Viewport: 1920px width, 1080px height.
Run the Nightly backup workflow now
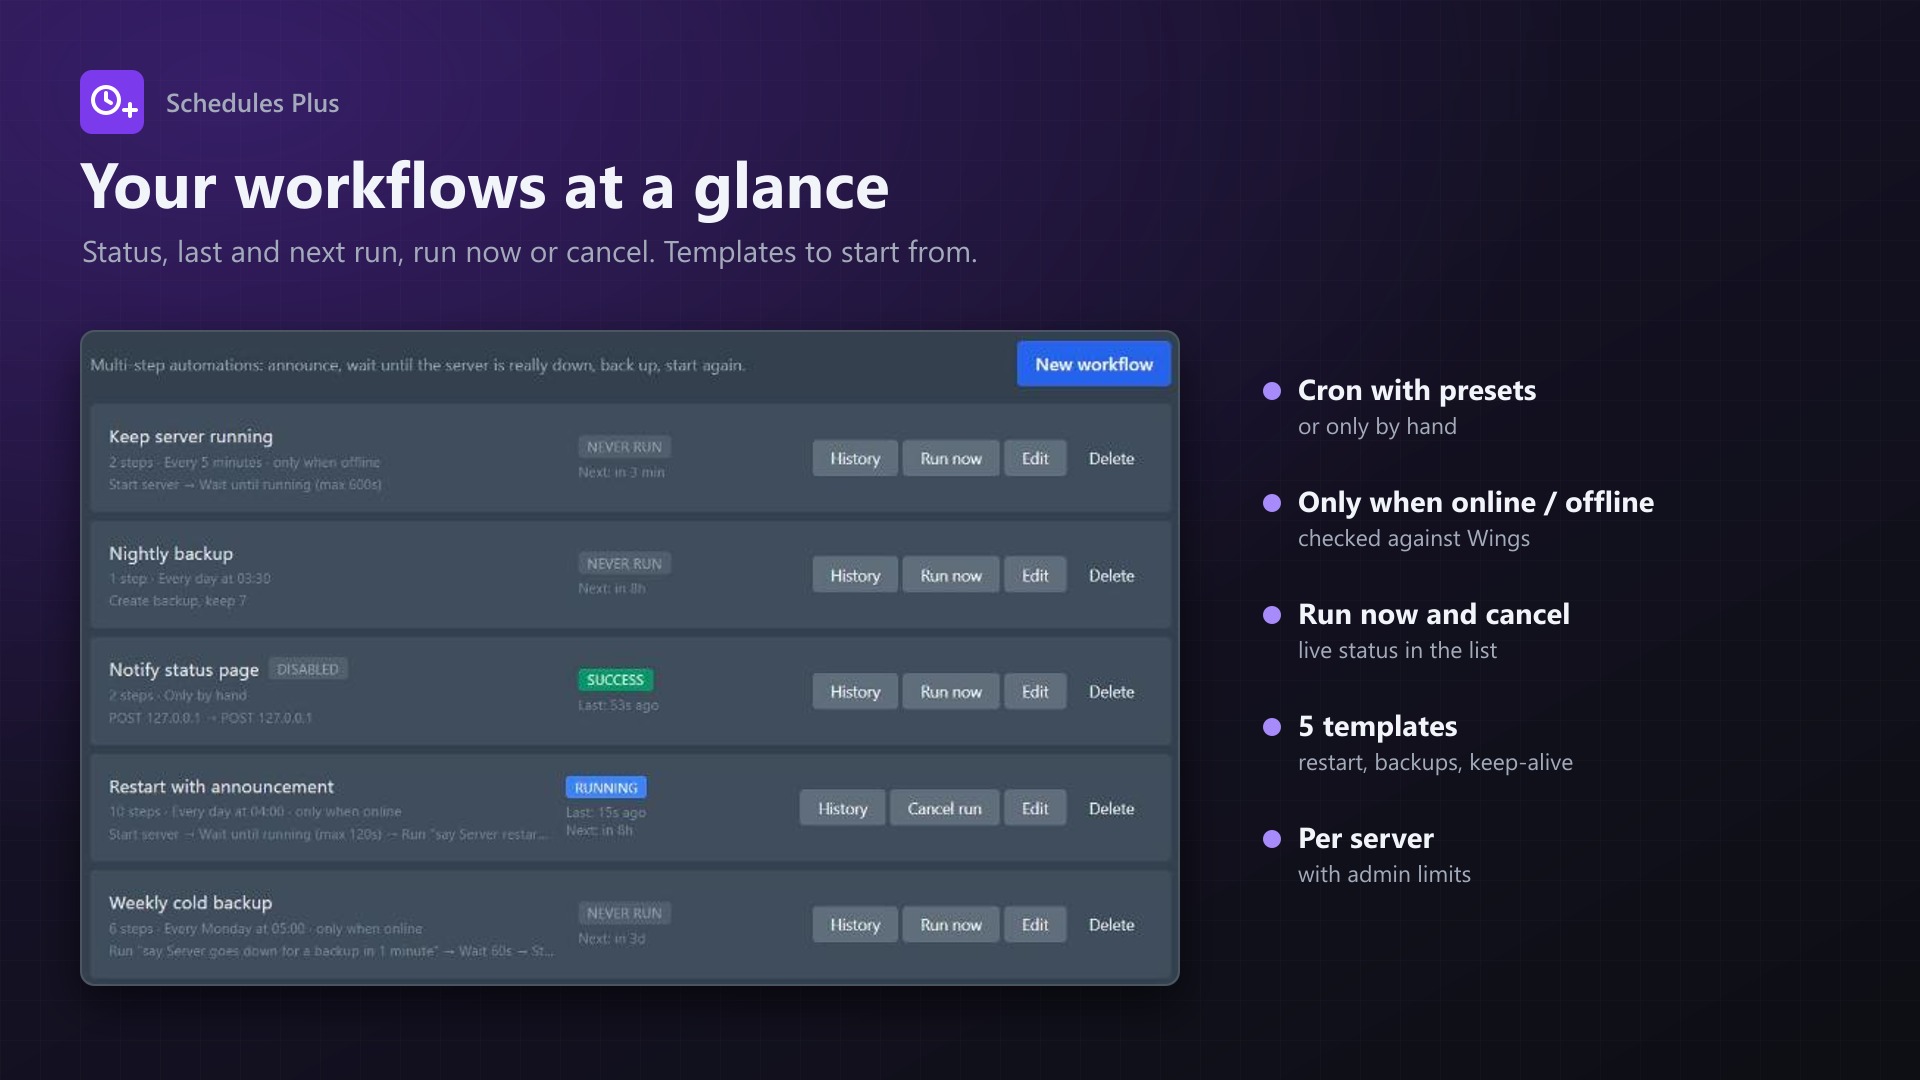(951, 575)
